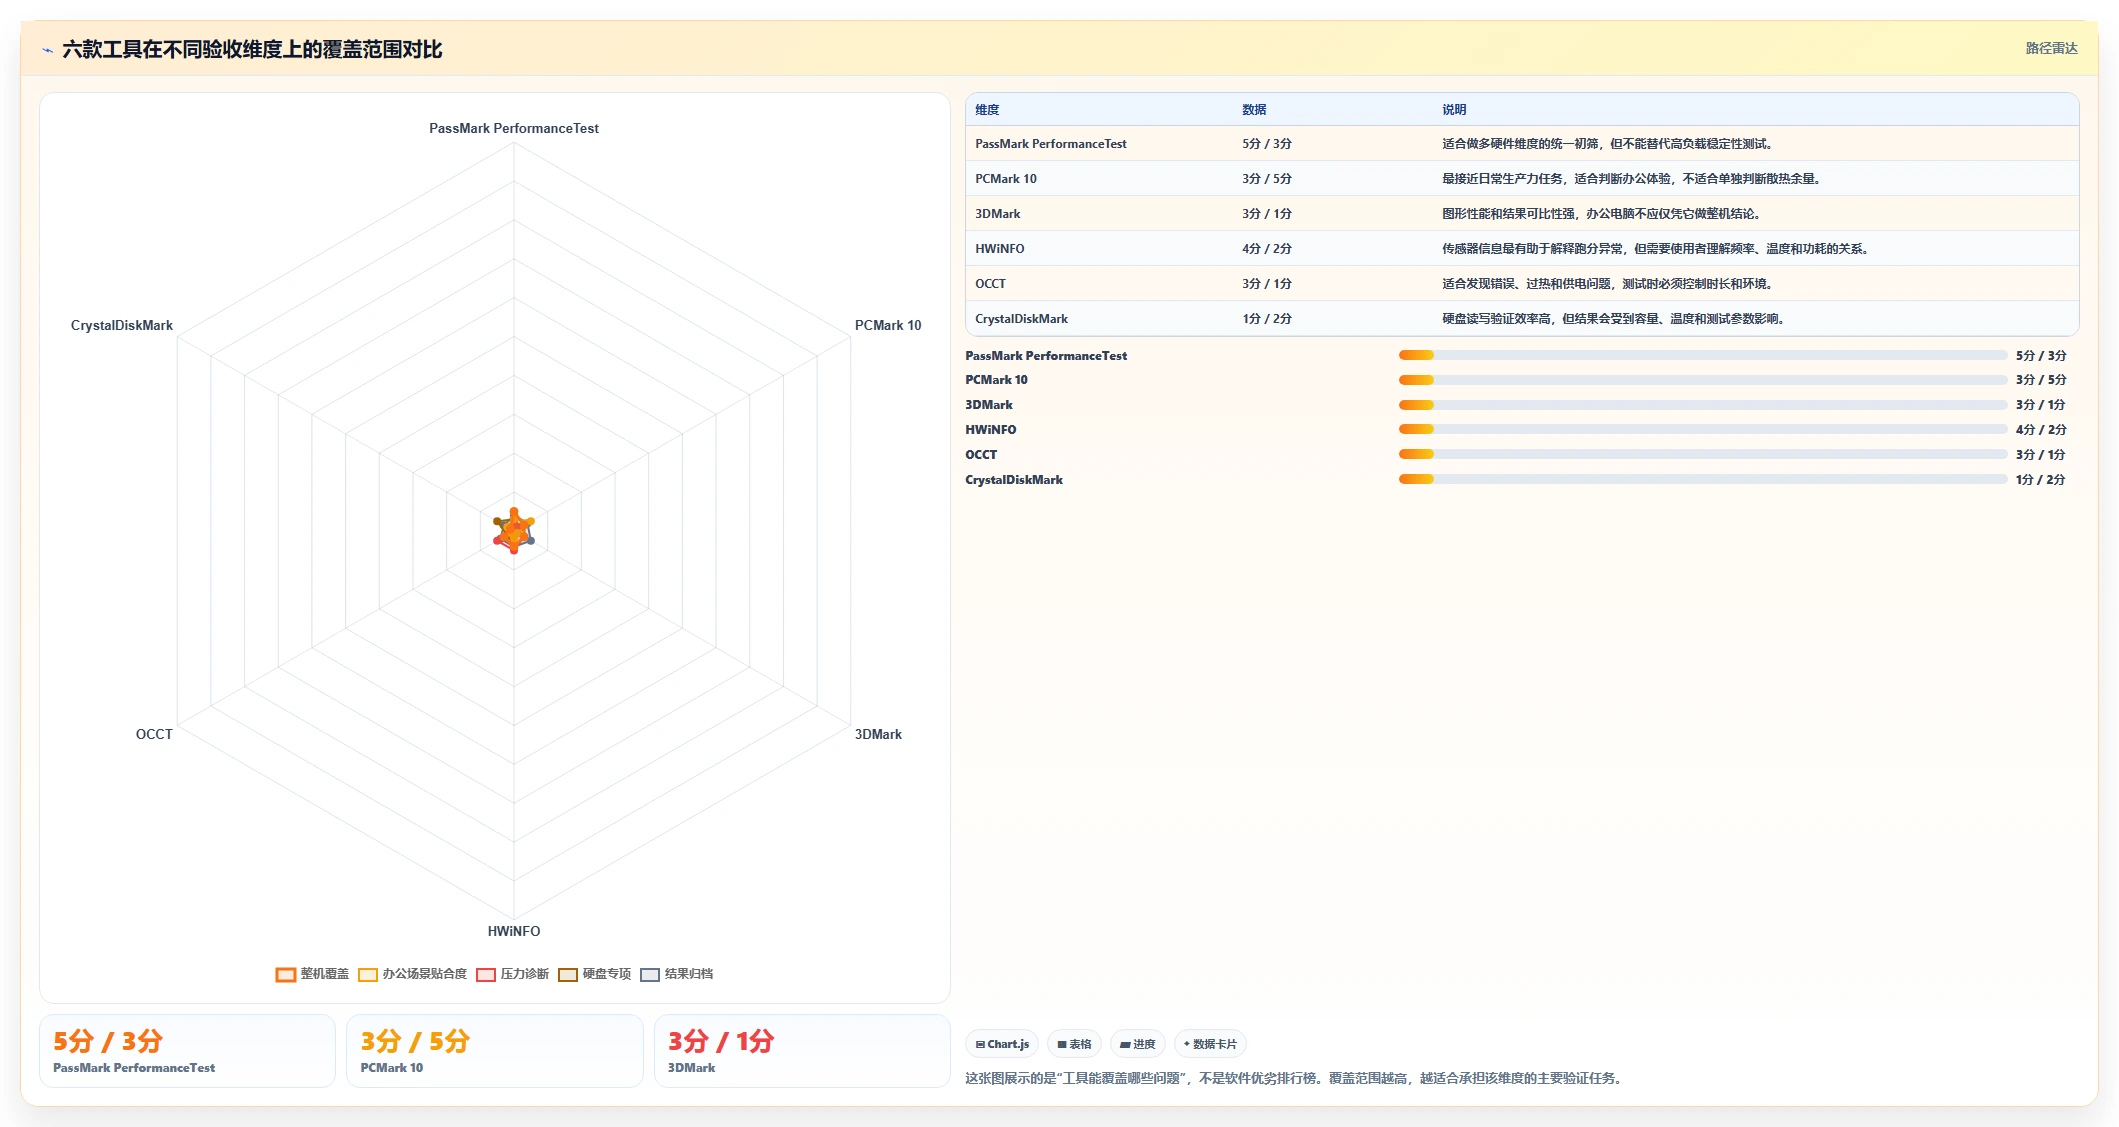Open the 3分 / 5分 PCMark 10 data card
Screen dimensions: 2119x1127
[x=494, y=1051]
